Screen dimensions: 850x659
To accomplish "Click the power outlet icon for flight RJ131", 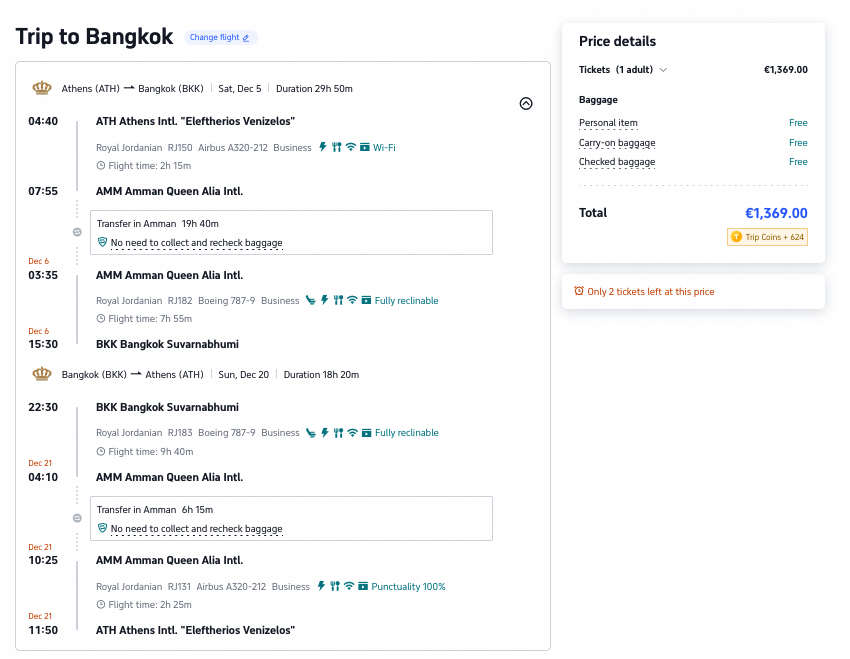I will pos(321,586).
